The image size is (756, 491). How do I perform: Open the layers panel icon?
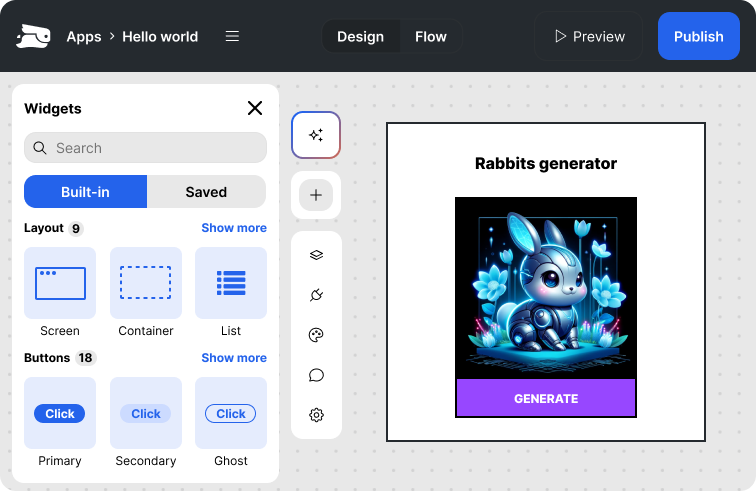[316, 255]
